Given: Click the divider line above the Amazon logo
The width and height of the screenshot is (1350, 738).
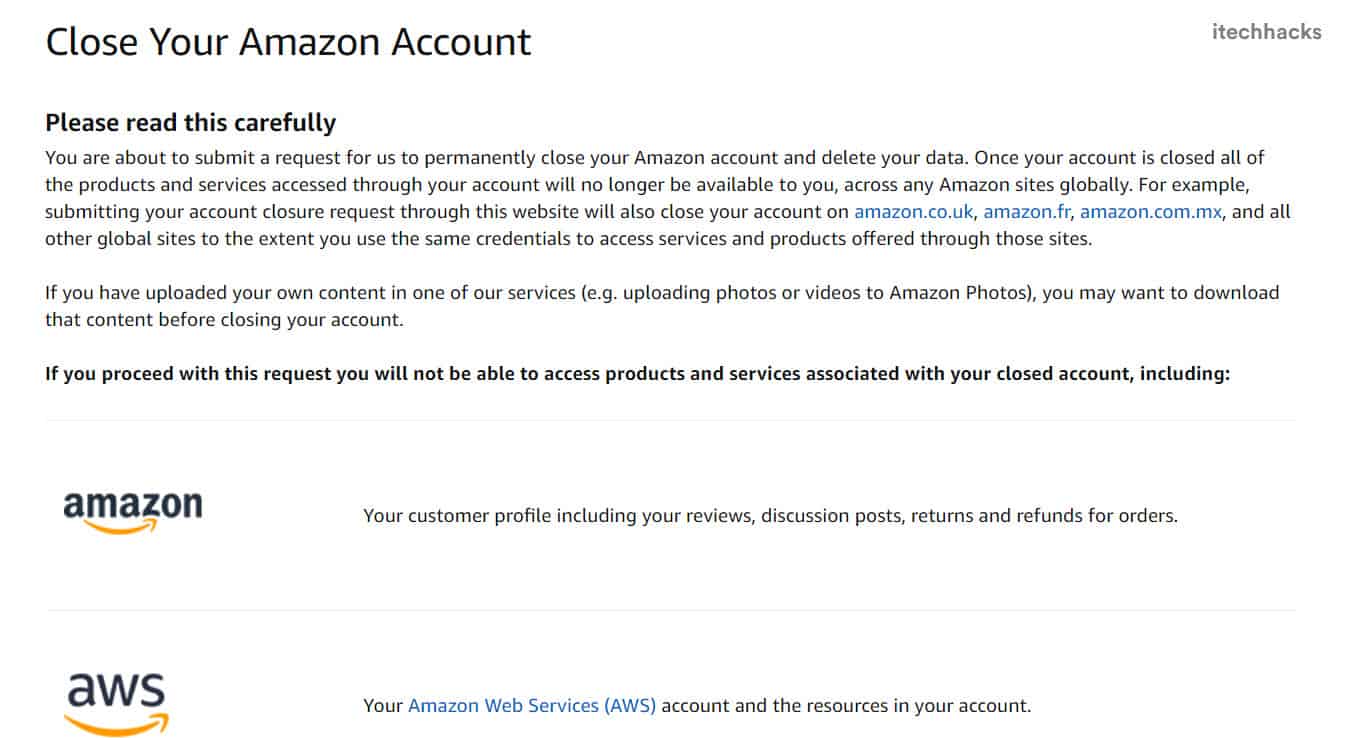Looking at the screenshot, I should click(670, 420).
